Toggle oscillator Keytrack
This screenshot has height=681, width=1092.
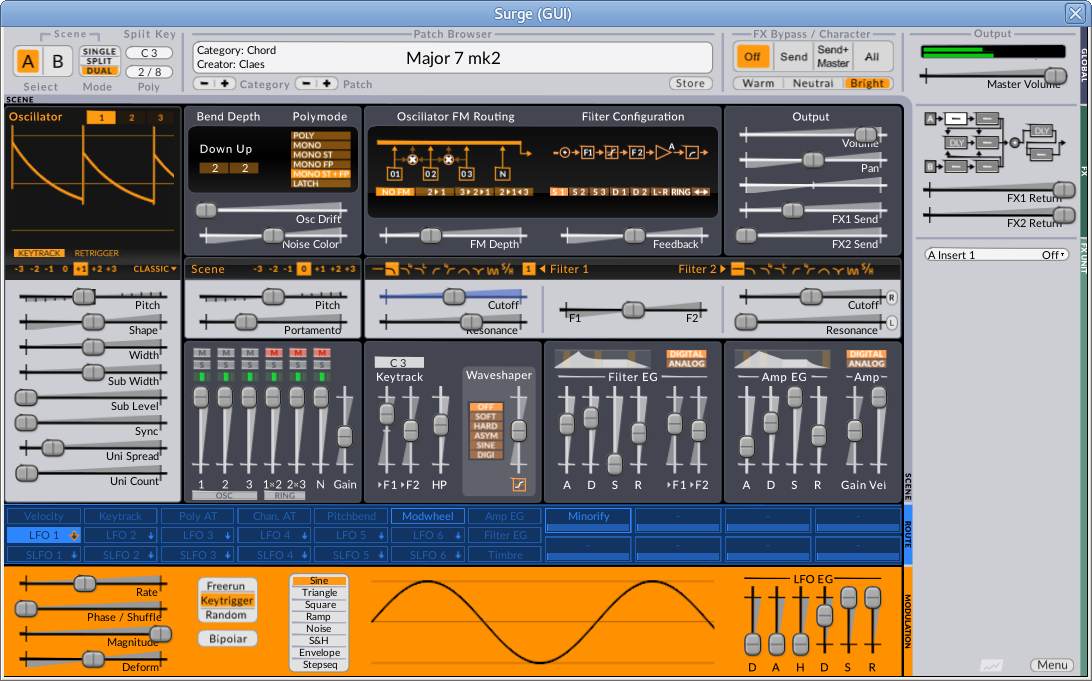39,253
